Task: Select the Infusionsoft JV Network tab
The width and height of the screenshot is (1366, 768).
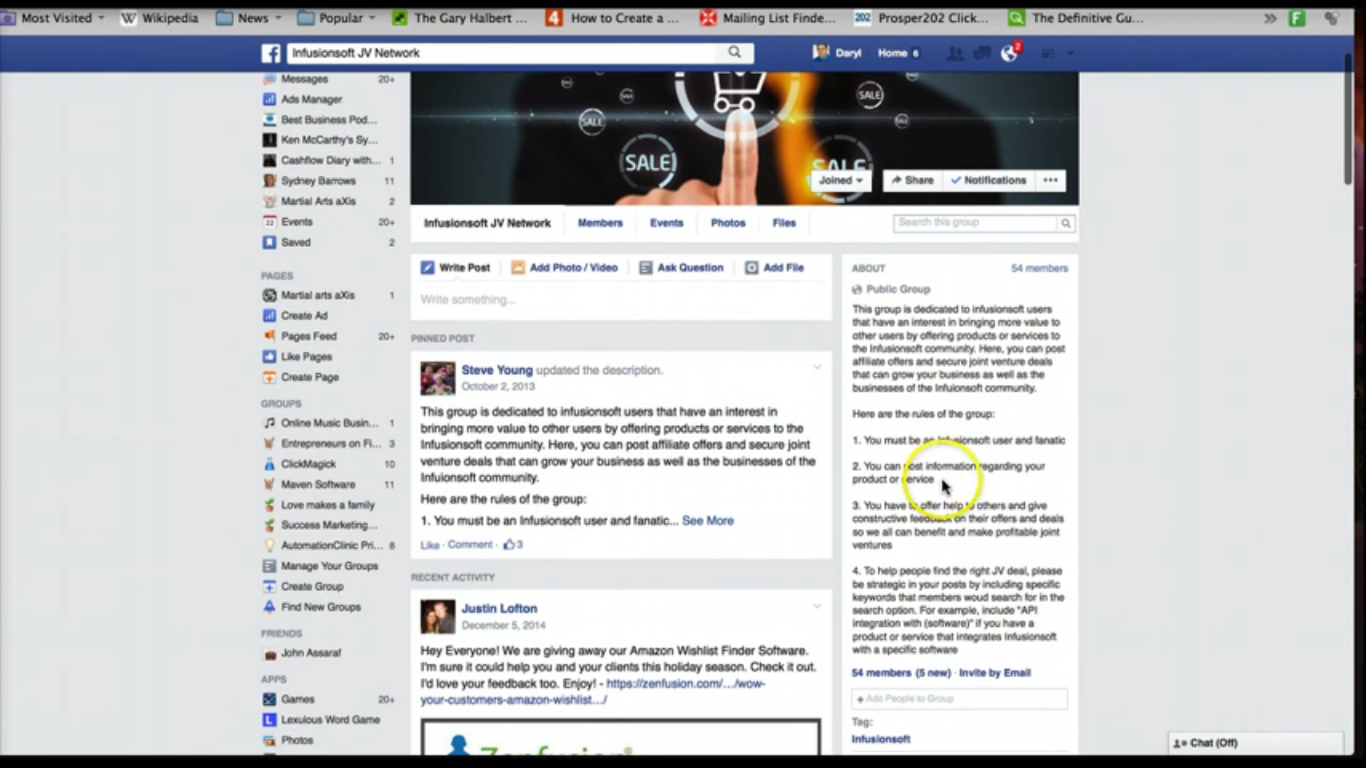Action: 487,223
